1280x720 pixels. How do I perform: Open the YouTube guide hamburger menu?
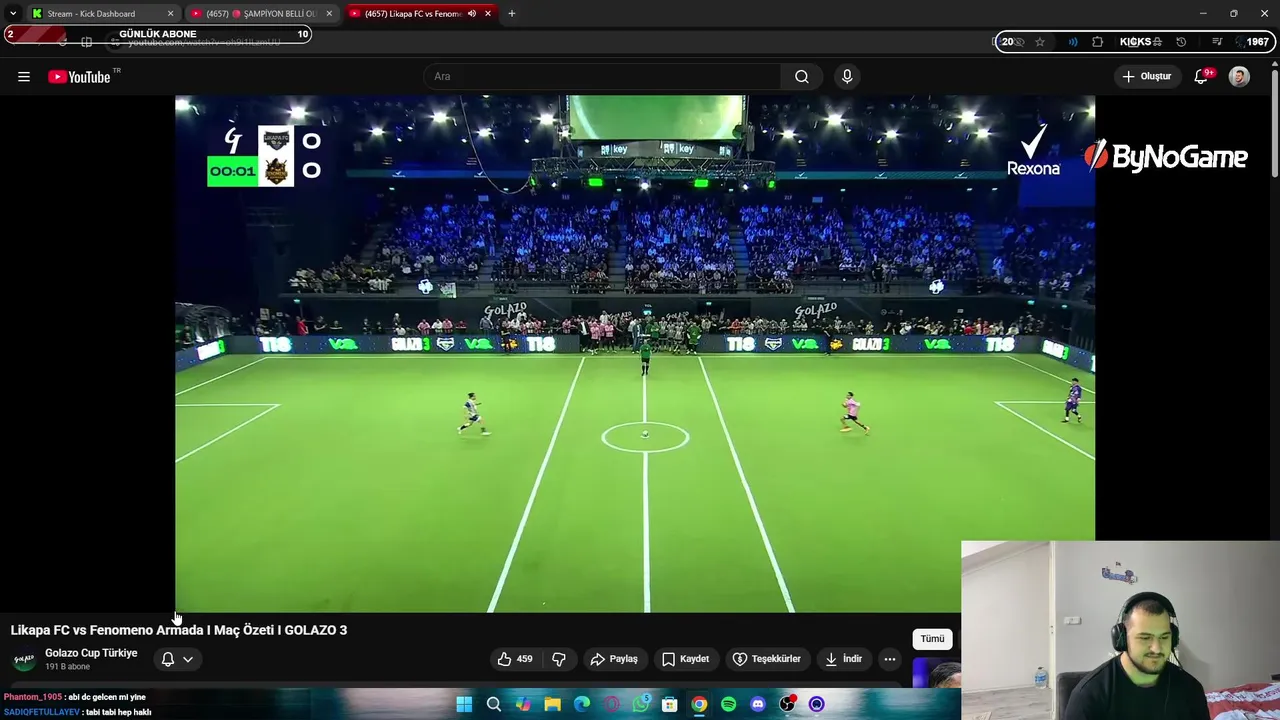click(24, 77)
